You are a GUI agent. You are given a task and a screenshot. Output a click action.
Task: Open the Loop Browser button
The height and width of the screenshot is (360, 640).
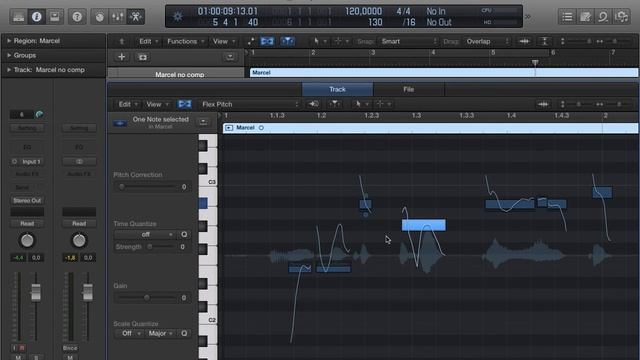click(x=603, y=17)
